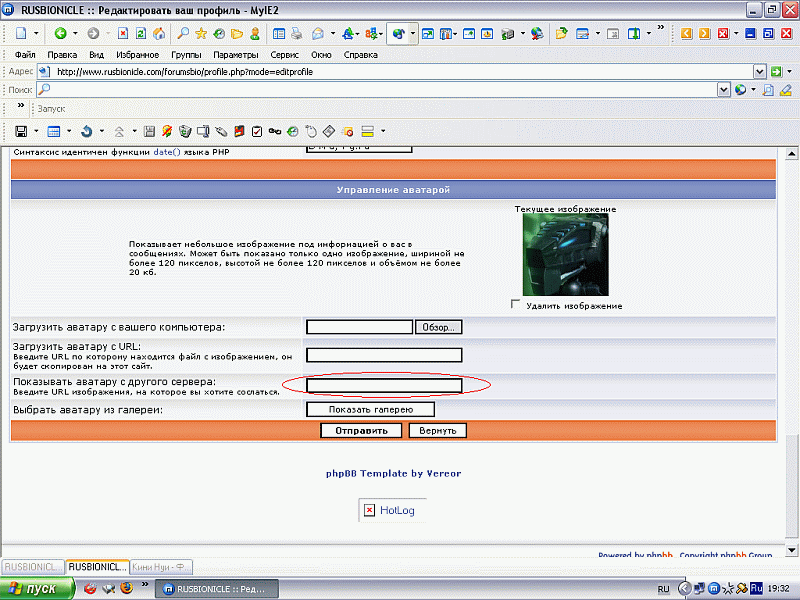
Task: Click the yellow folder toolbar icon
Action: (x=237, y=34)
